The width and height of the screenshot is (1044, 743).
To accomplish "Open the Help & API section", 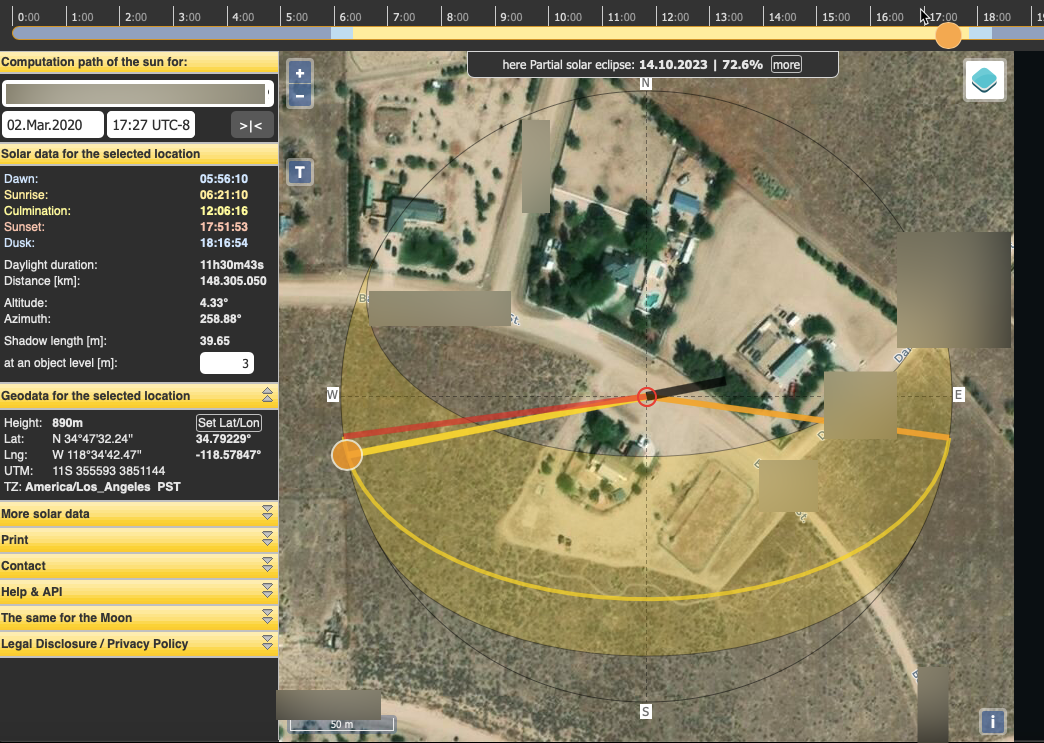I will click(139, 591).
